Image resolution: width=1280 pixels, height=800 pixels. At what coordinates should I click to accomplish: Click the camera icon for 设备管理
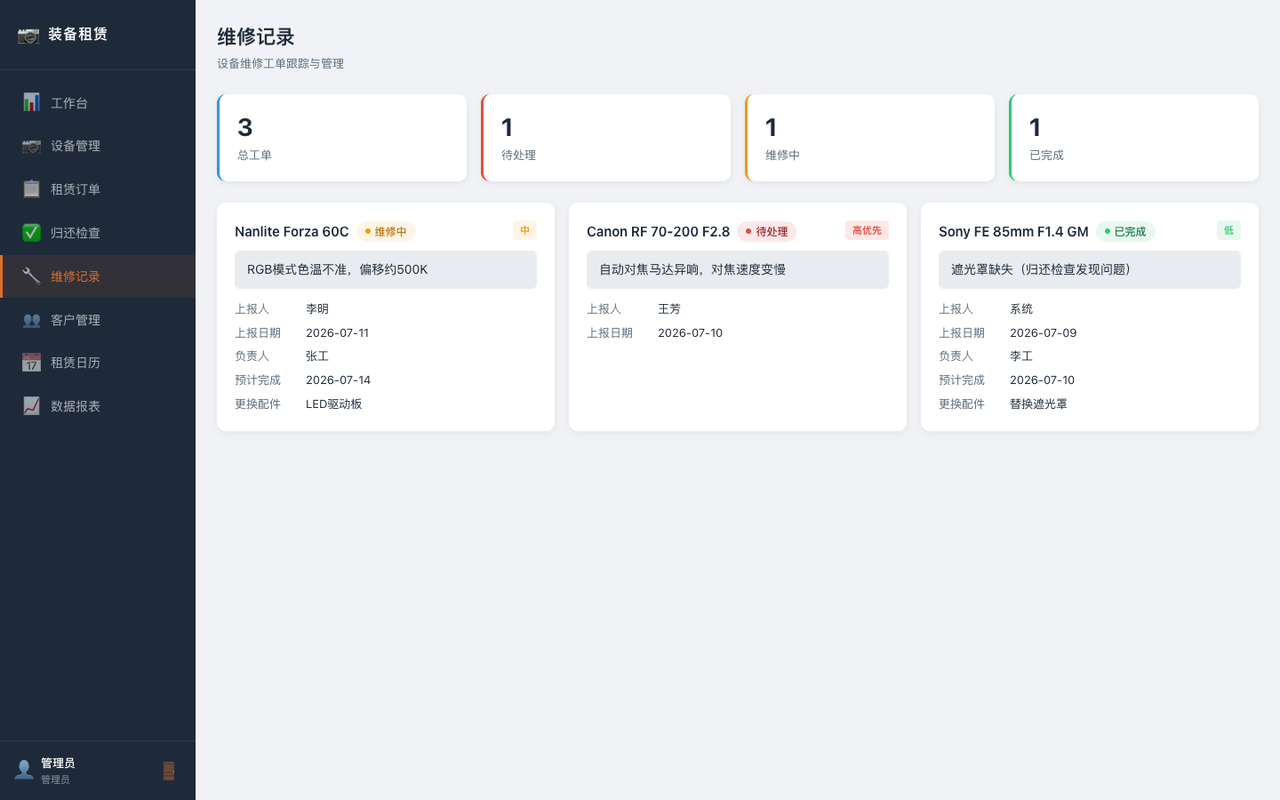pyautogui.click(x=31, y=146)
